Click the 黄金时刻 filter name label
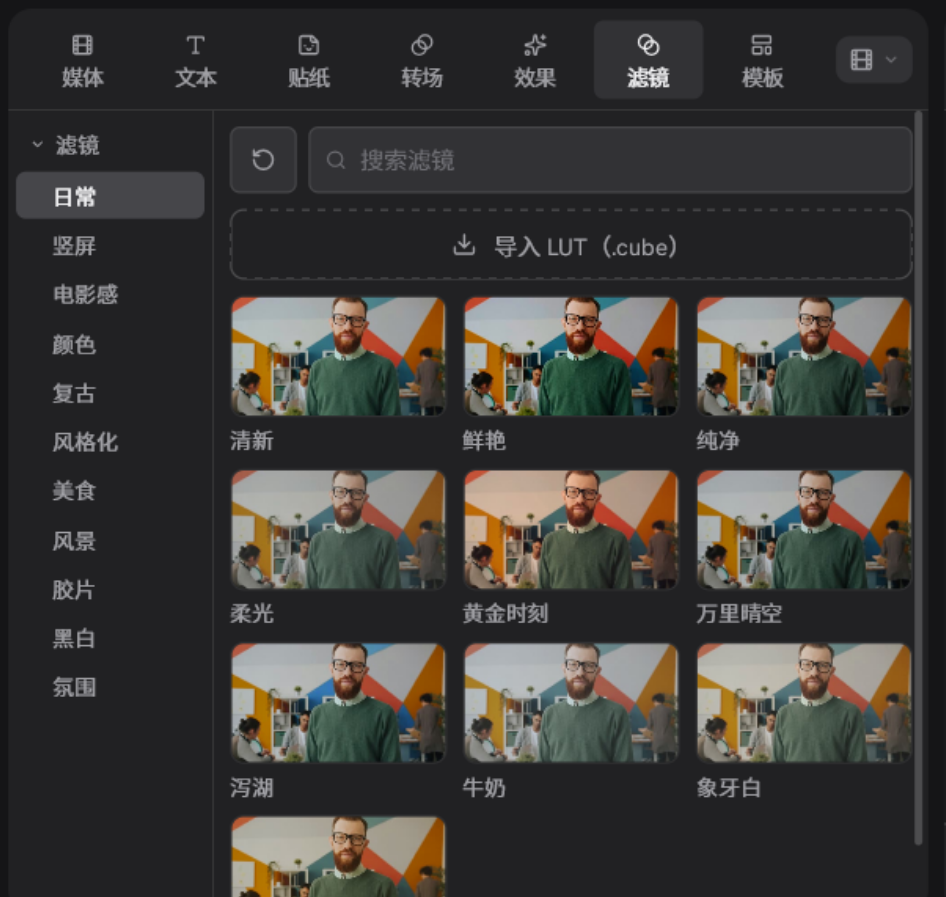 tap(505, 613)
